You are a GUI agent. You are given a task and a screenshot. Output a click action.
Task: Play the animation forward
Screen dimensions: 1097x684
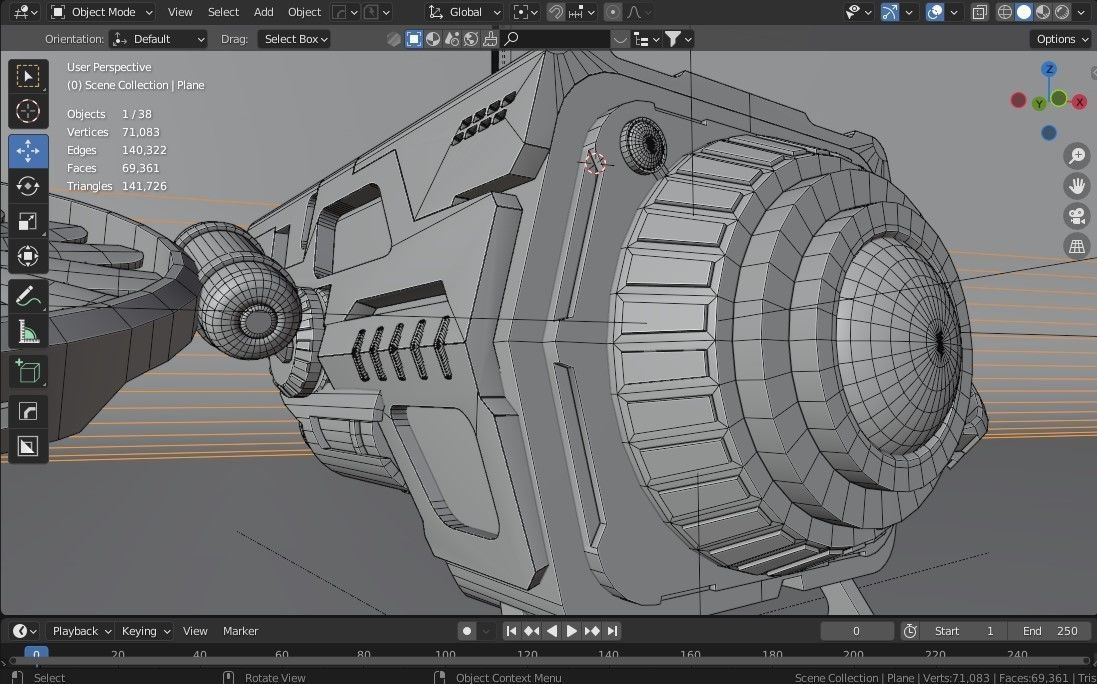(x=572, y=631)
